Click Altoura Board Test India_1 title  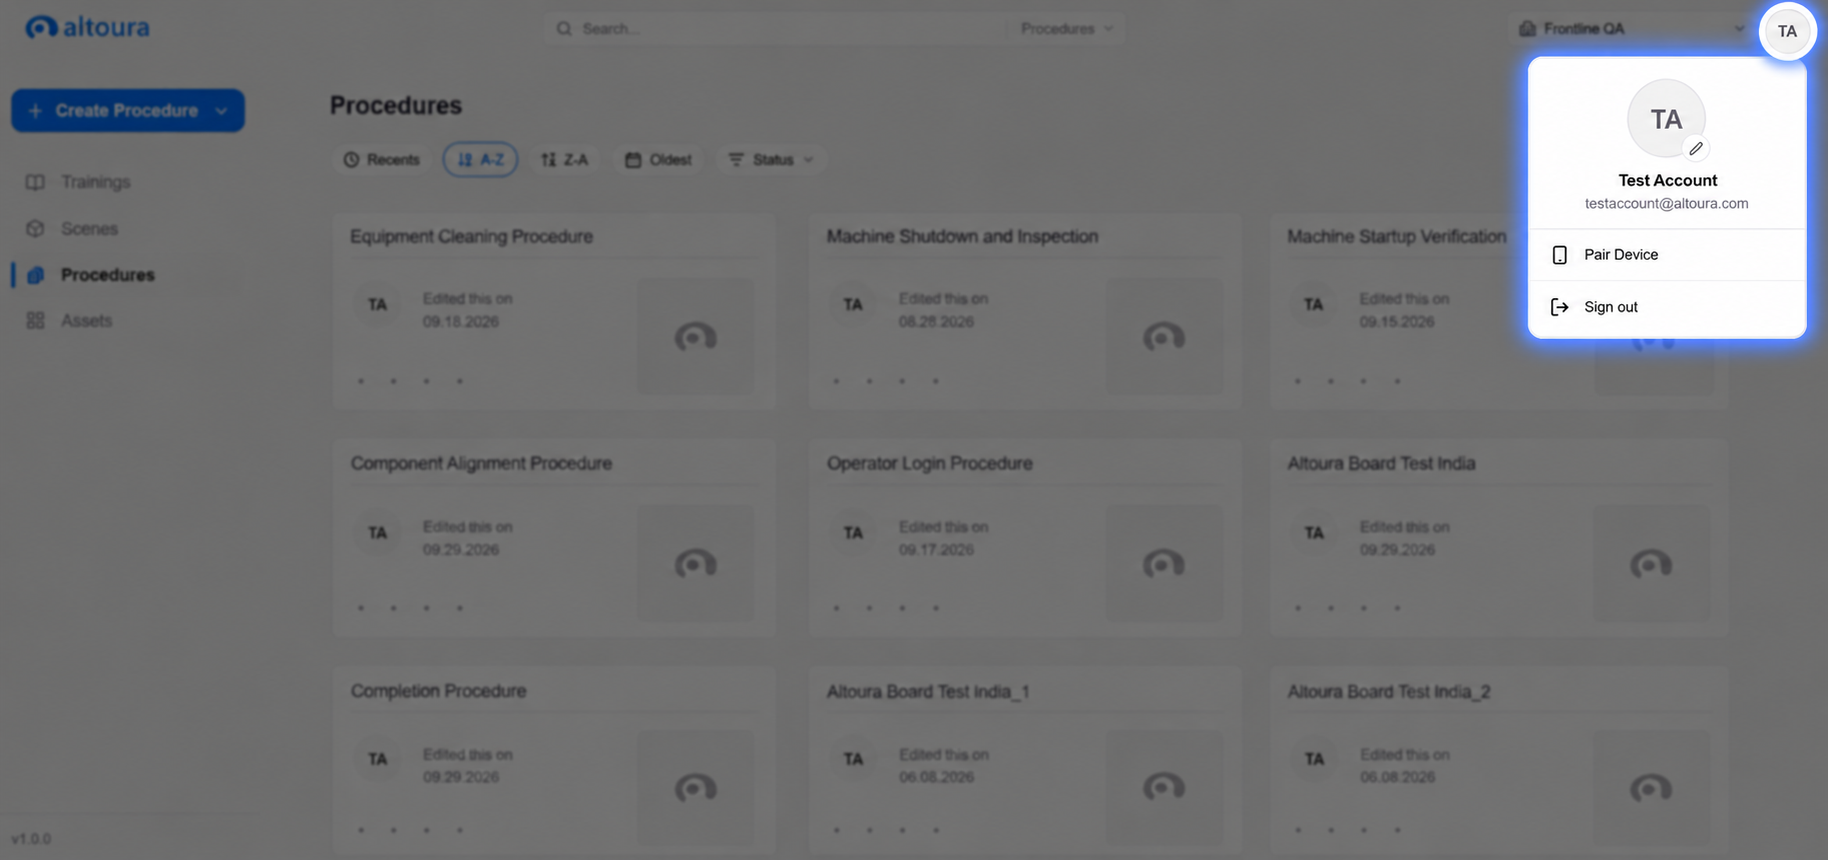tap(928, 692)
